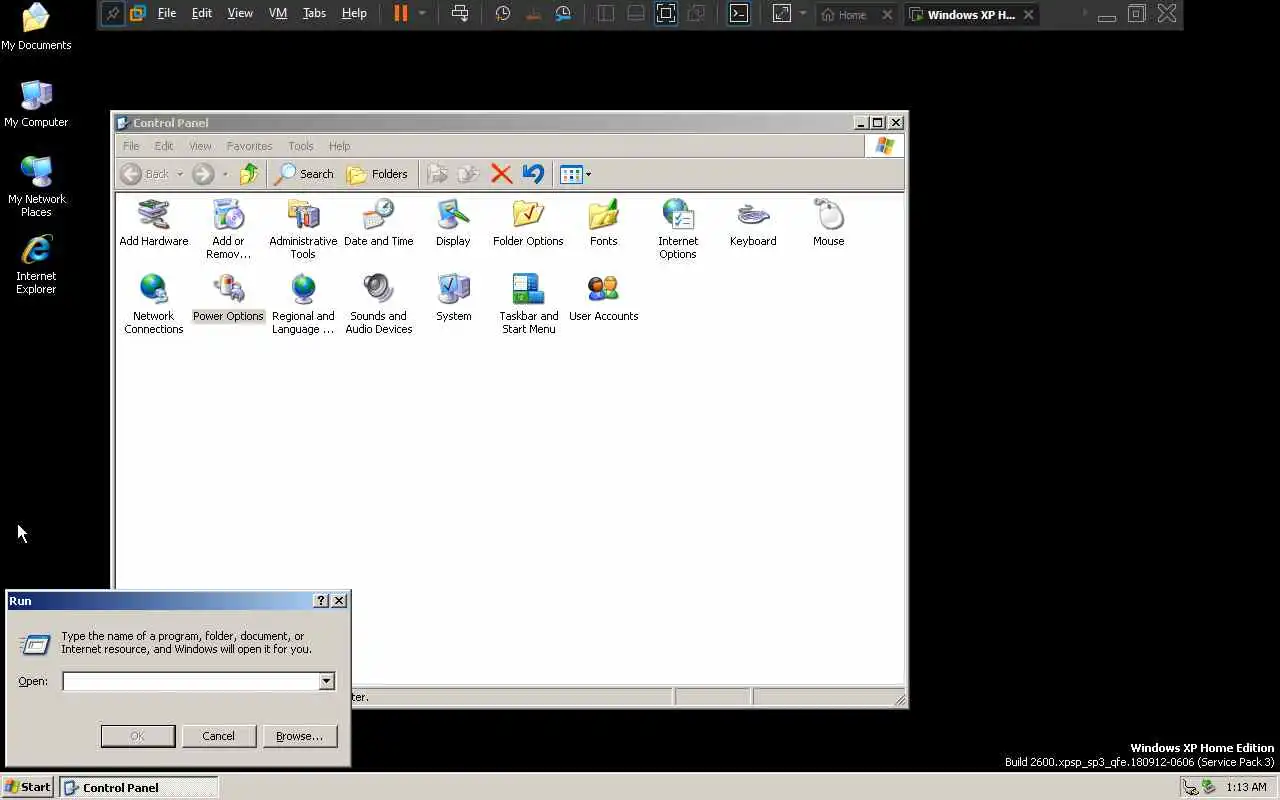Open VMware console terminal icon

(738, 13)
